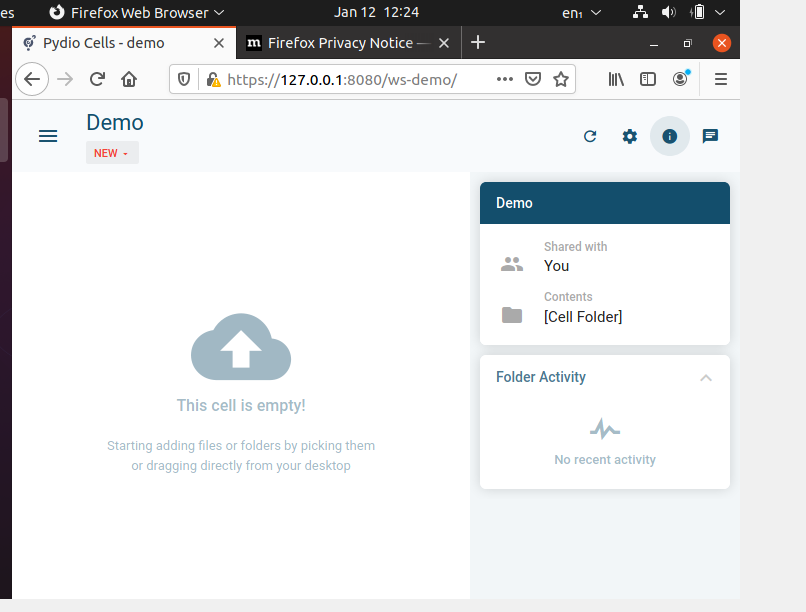Open the en keyboard layout dropdown
Image resolution: width=806 pixels, height=612 pixels.
(581, 13)
